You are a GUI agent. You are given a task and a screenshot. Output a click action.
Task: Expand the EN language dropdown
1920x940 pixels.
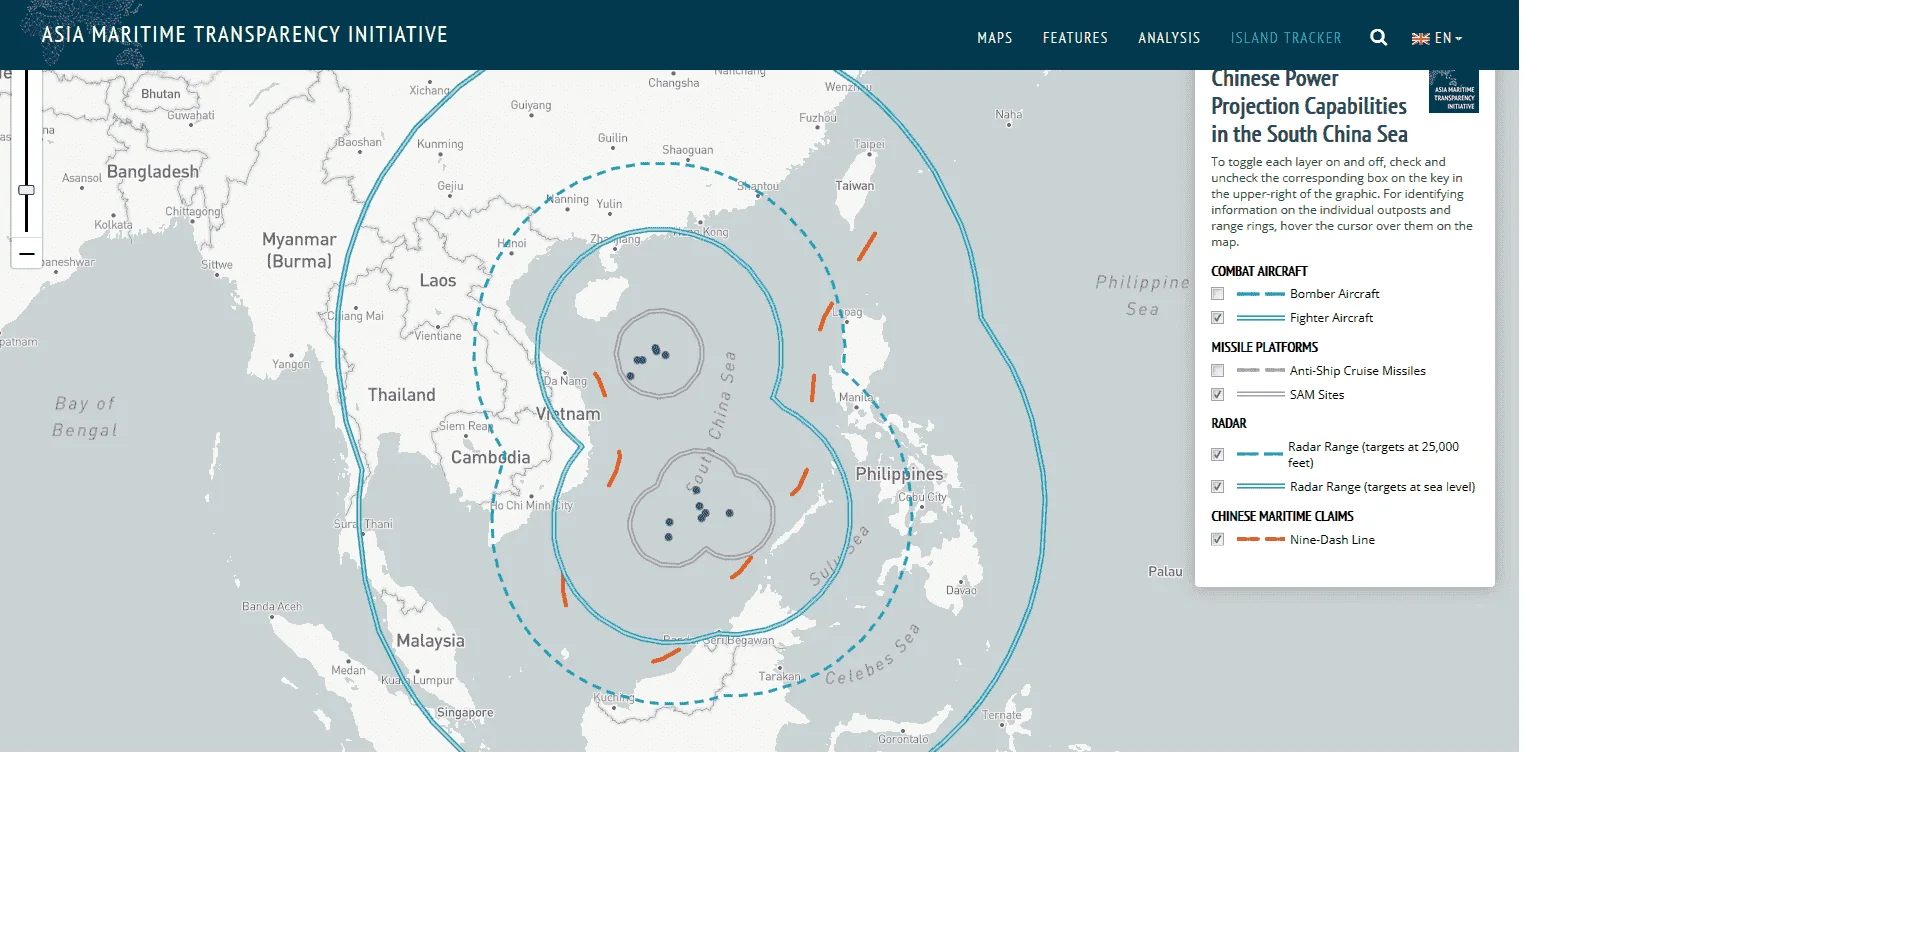point(1448,38)
